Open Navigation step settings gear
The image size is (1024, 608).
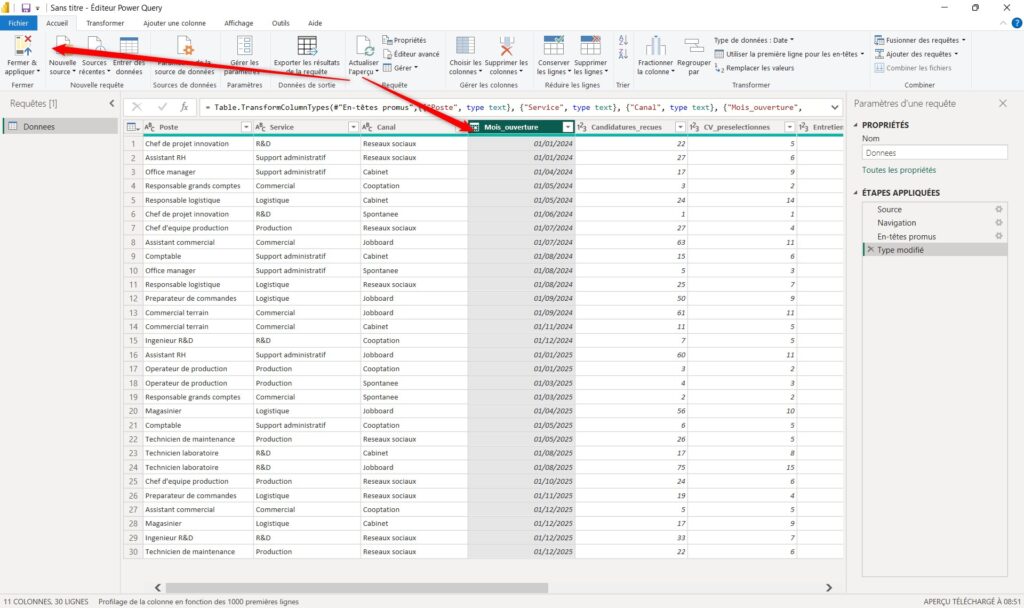coord(999,223)
